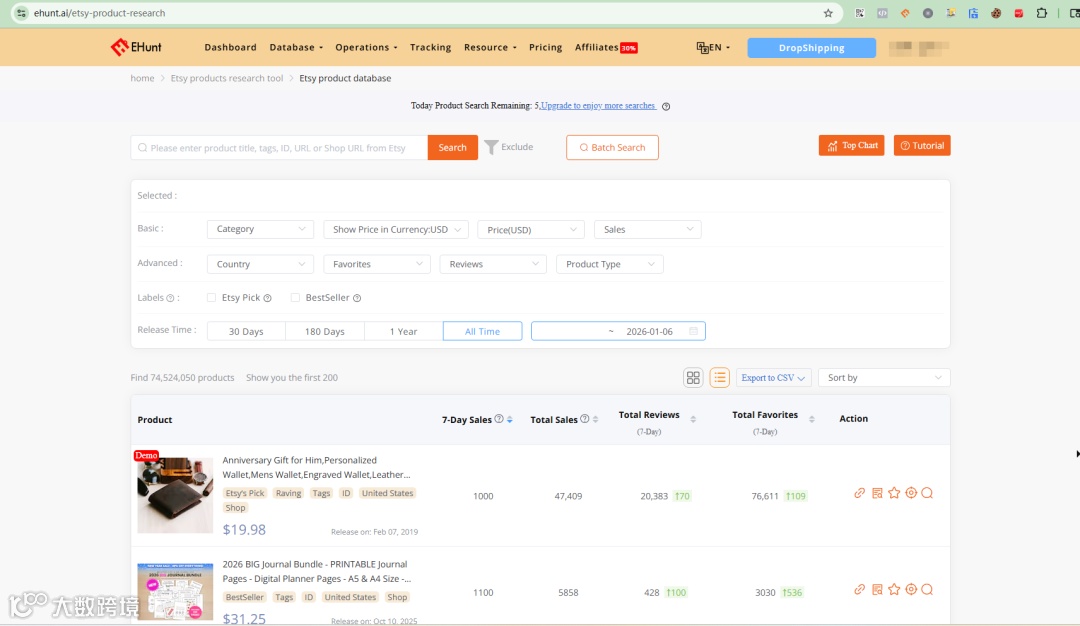This screenshot has width=1080, height=626.
Task: Open the code brackets browser extension
Action: 882,13
